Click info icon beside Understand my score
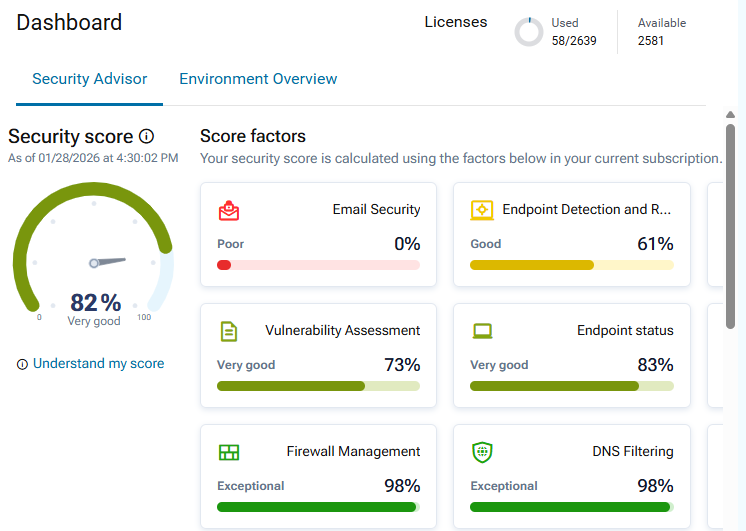746x531 pixels. pyautogui.click(x=22, y=364)
